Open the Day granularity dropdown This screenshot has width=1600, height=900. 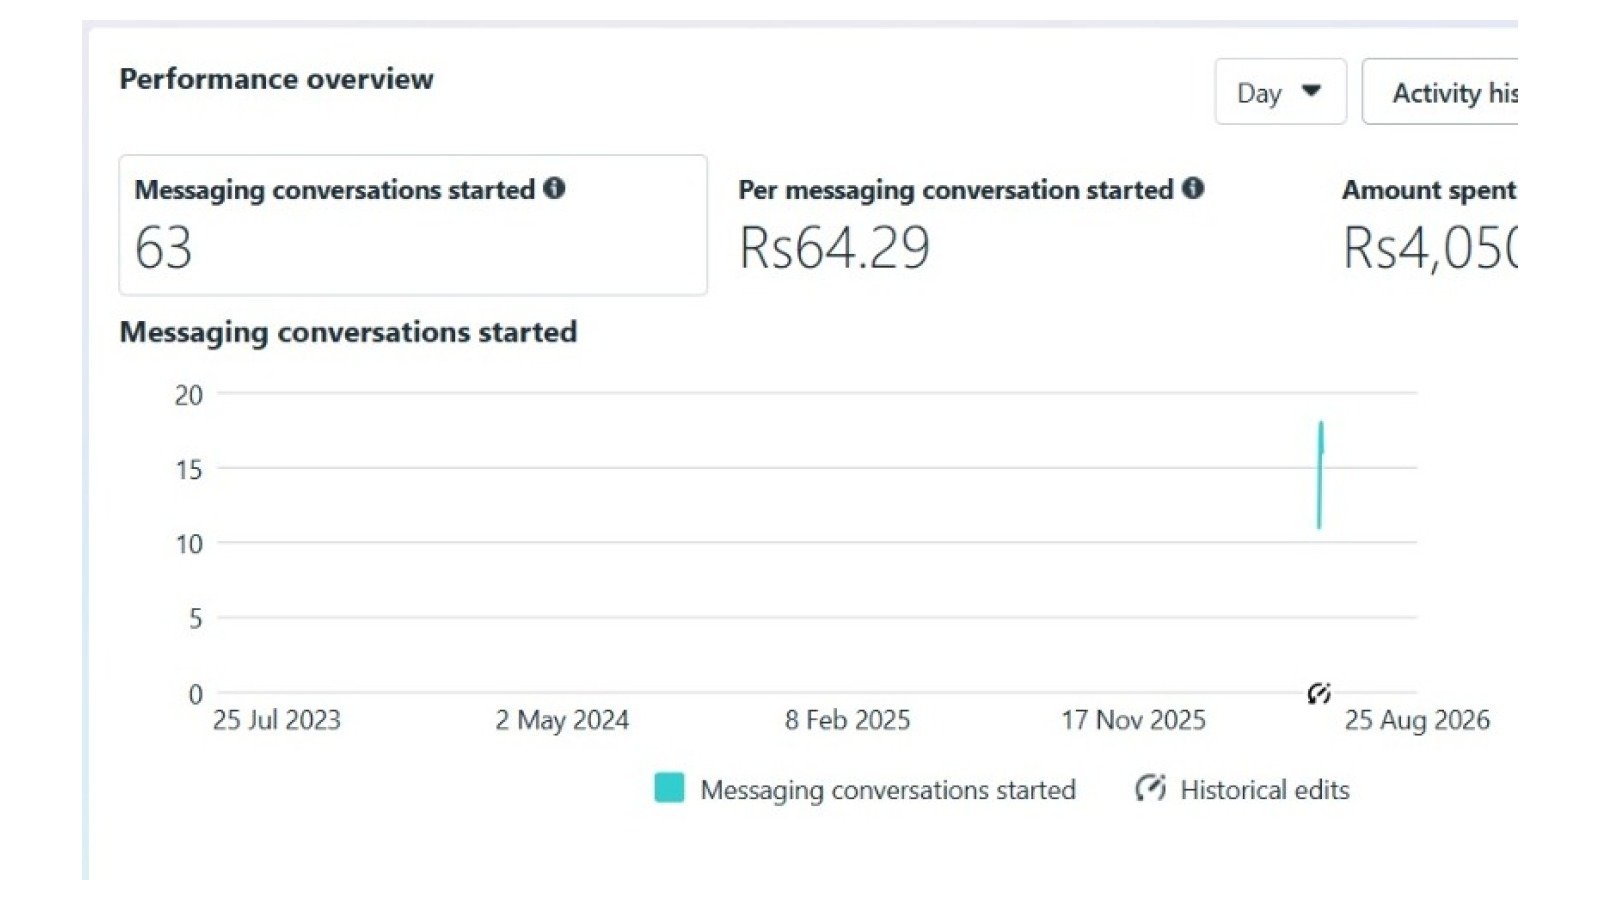1280,92
